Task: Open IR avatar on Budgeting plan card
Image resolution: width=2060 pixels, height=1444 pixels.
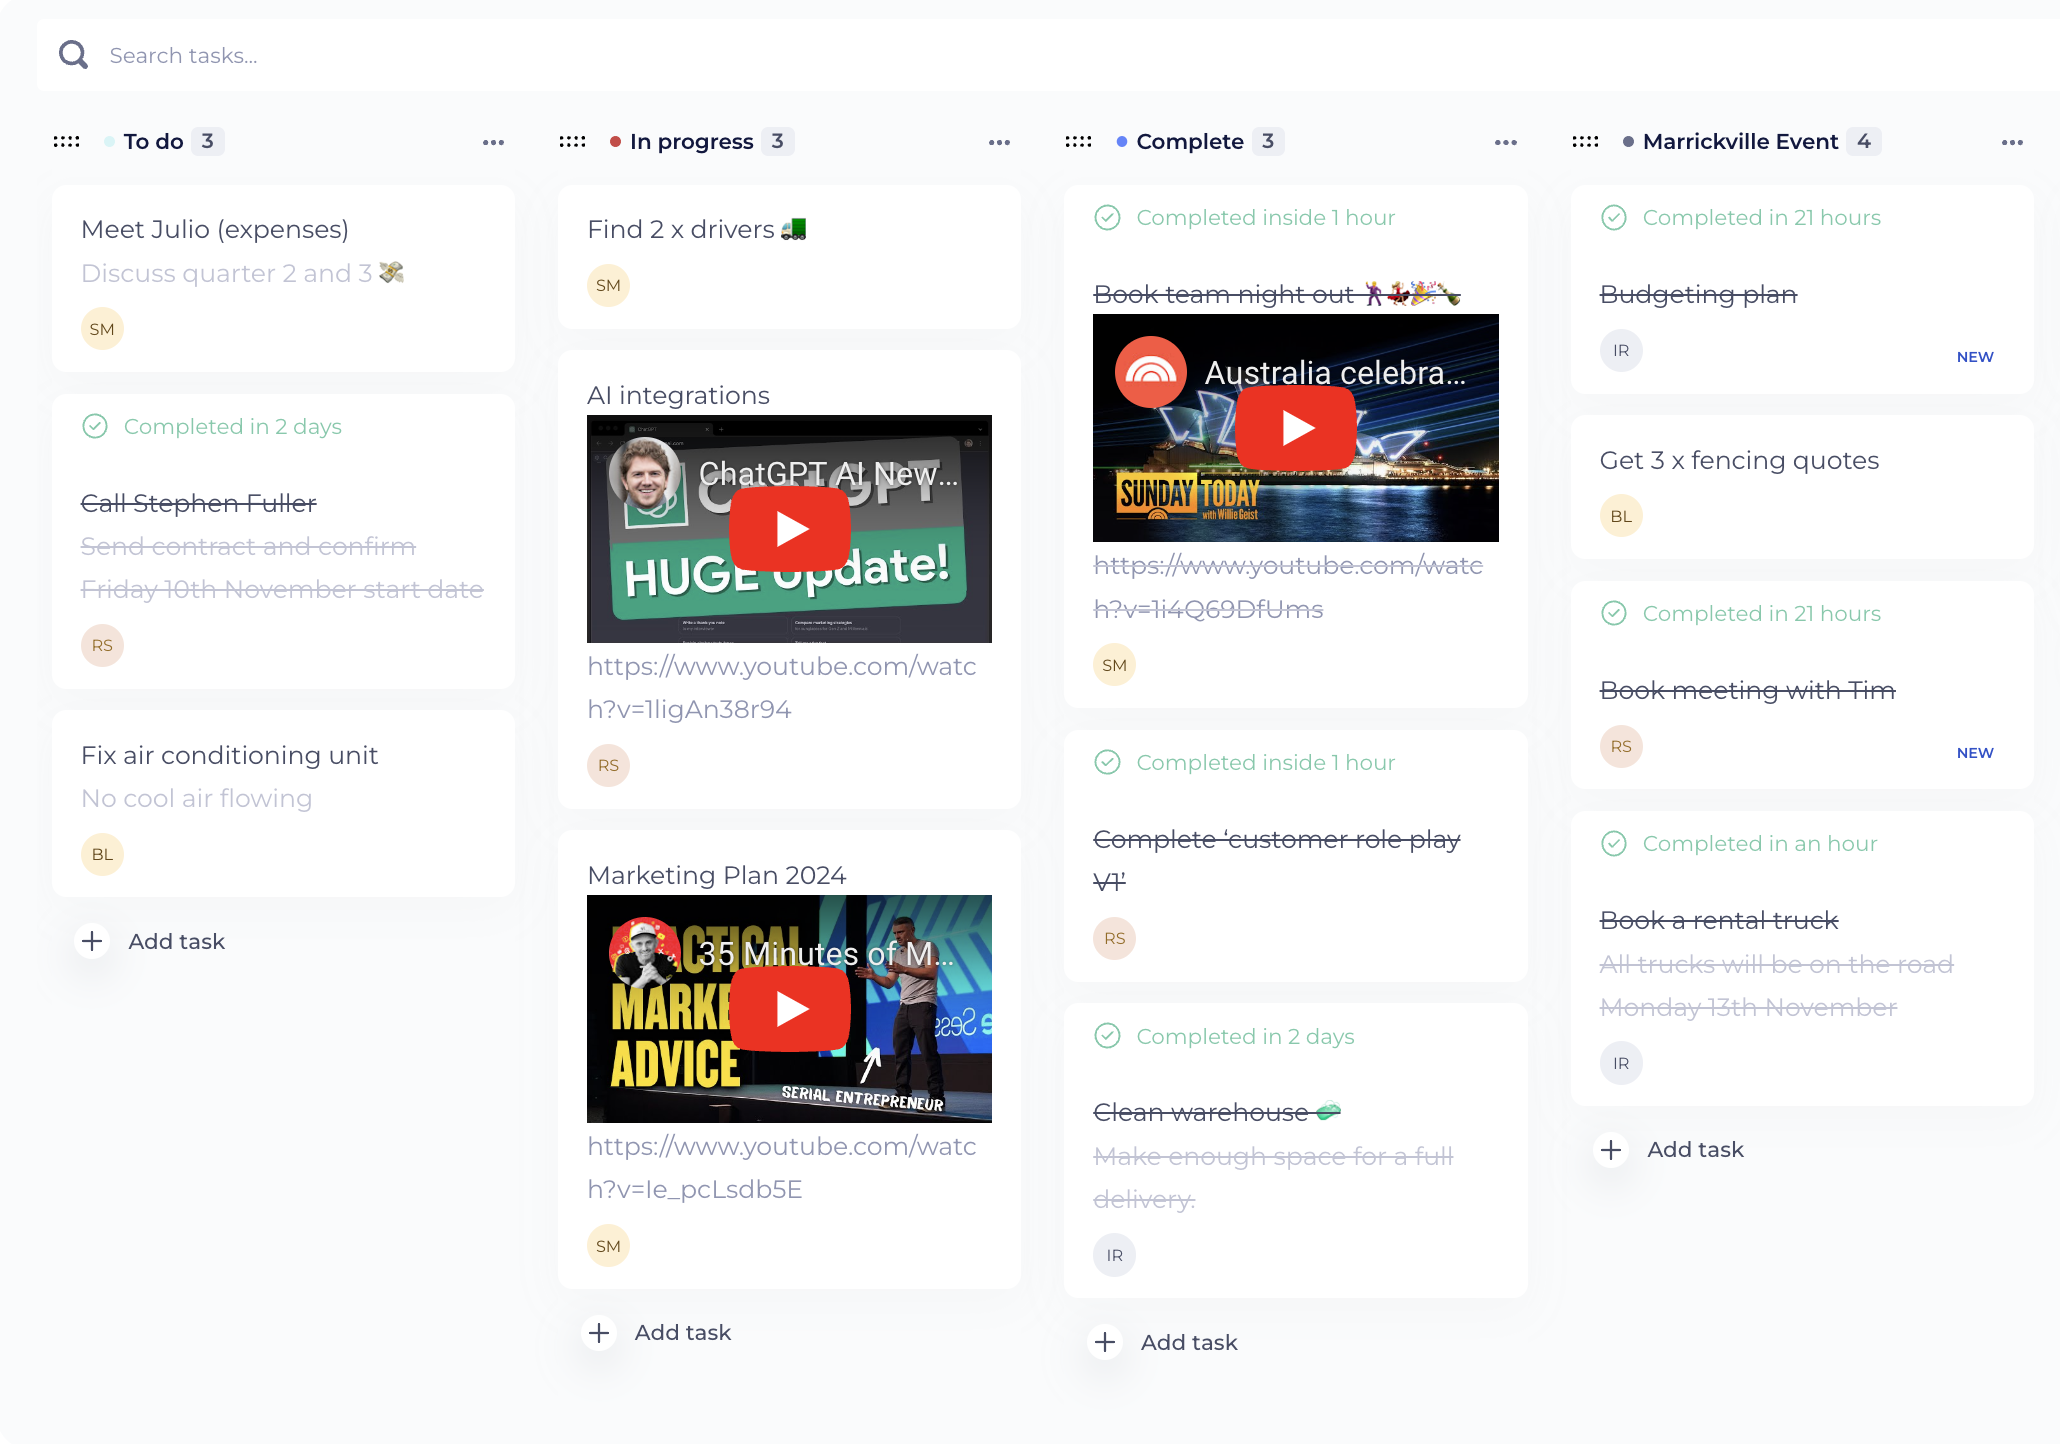Action: point(1621,350)
